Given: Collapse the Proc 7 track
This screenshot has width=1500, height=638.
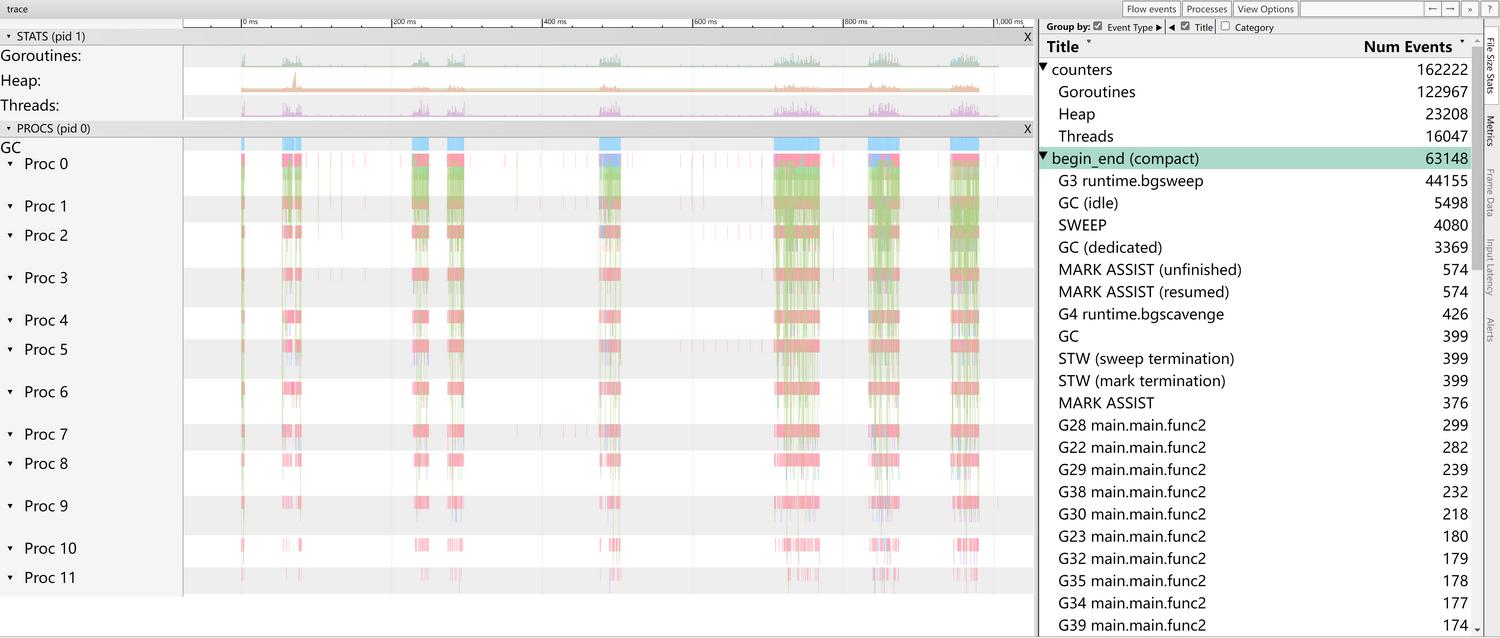Looking at the screenshot, I should pyautogui.click(x=10, y=434).
